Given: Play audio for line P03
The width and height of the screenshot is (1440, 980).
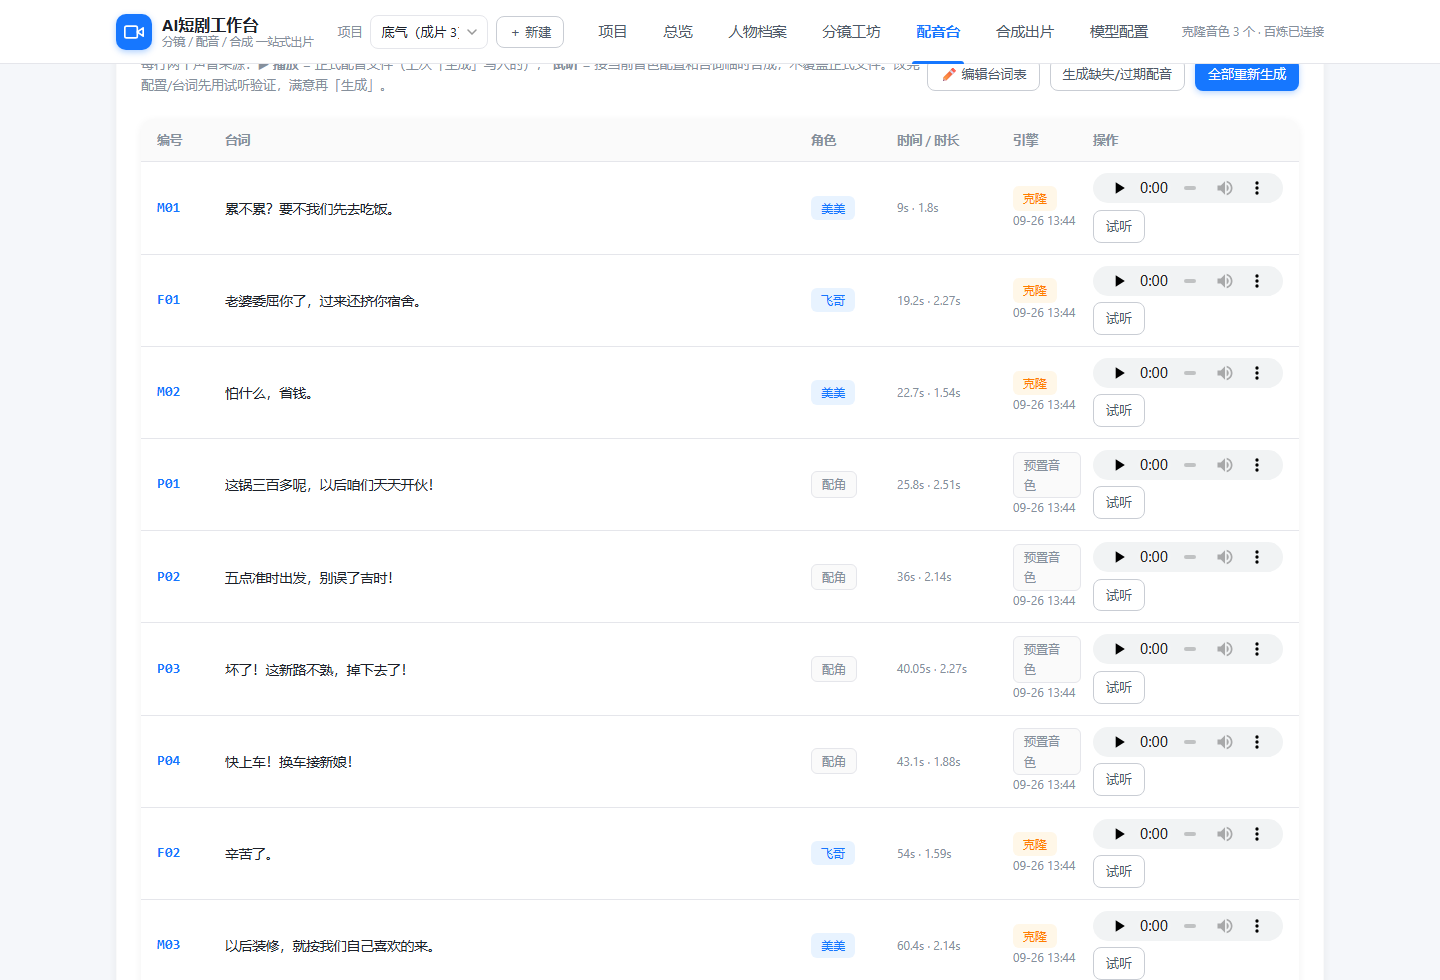Looking at the screenshot, I should (x=1119, y=649).
